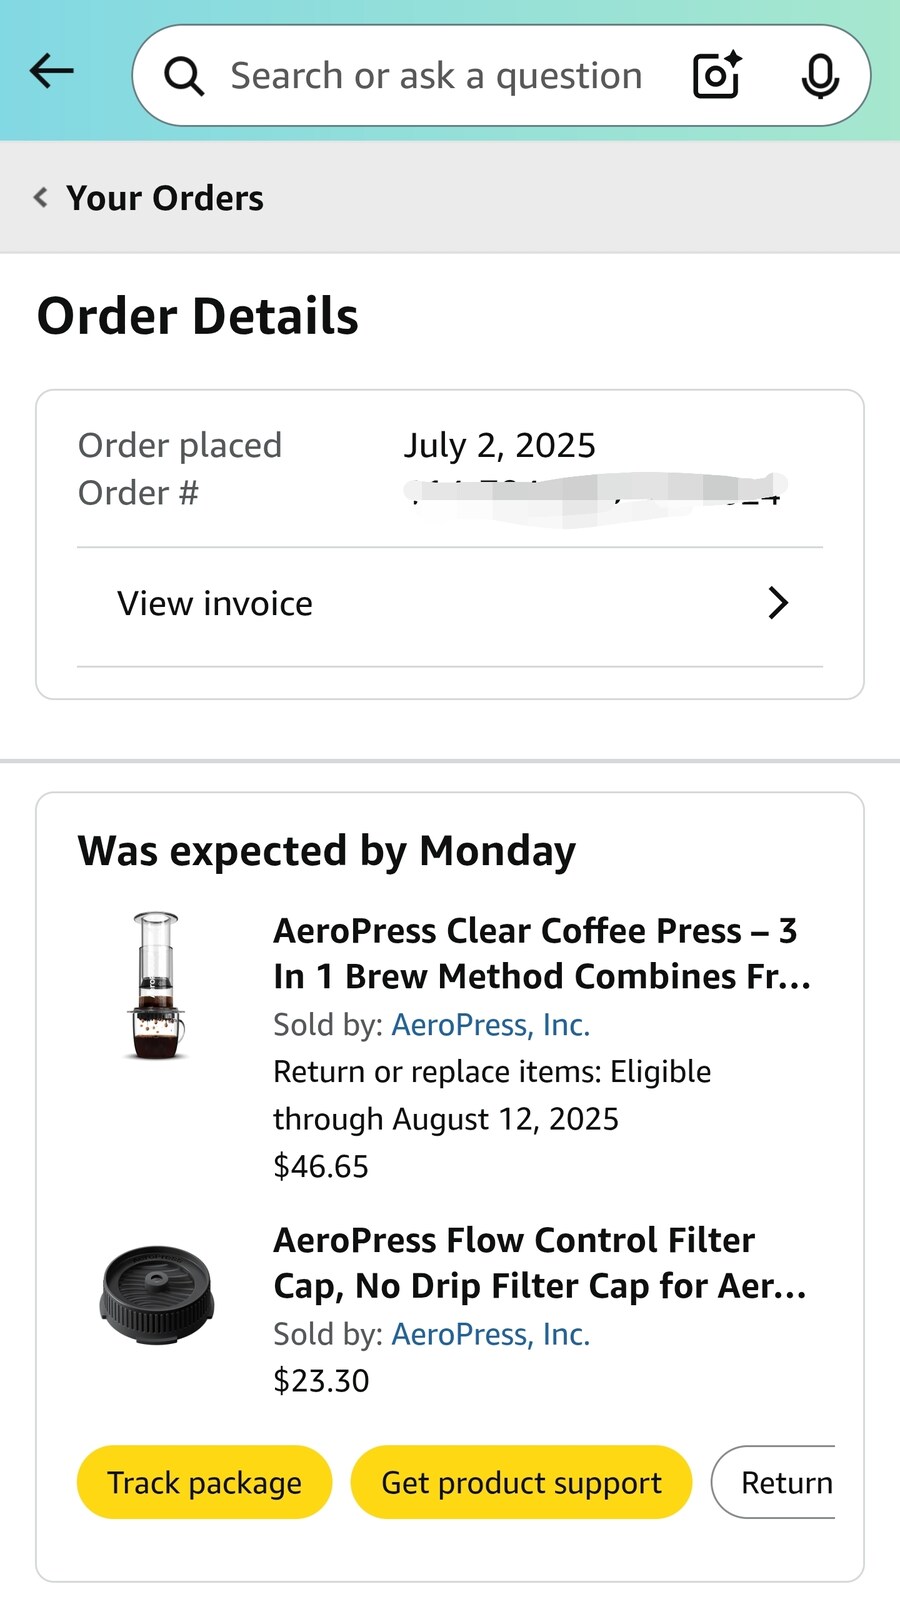Activate microphone voice search
The height and width of the screenshot is (1609, 900).
point(820,76)
